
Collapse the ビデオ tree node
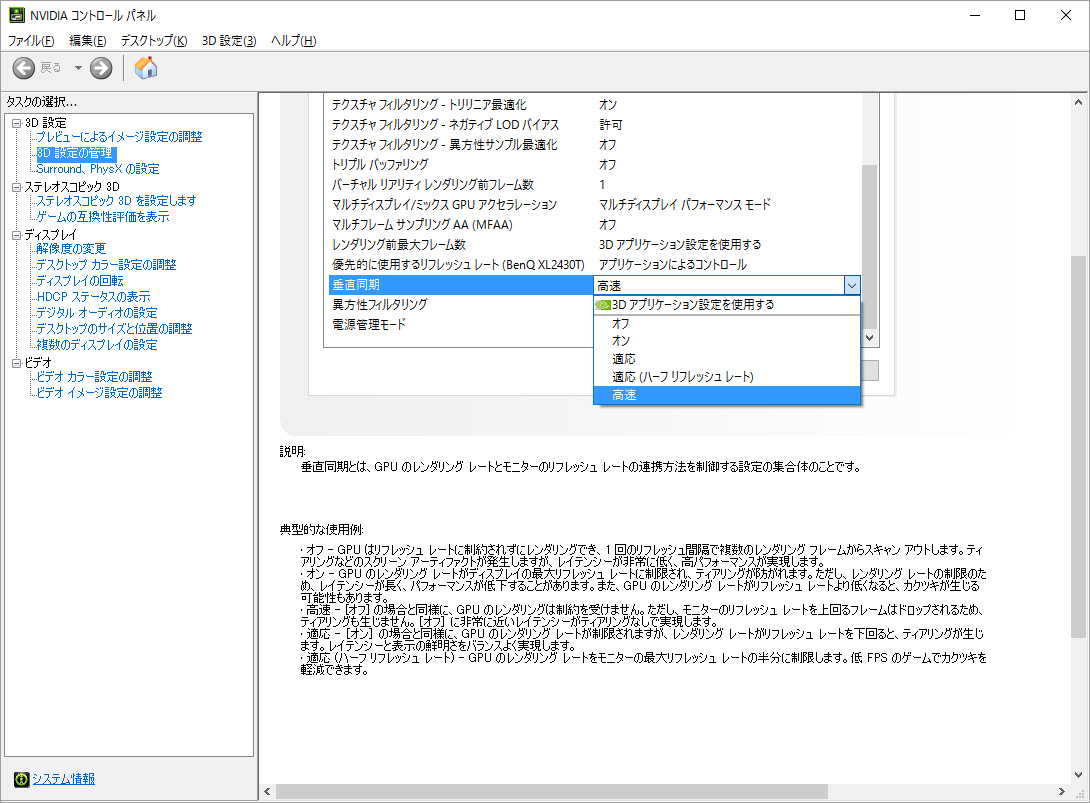point(17,363)
